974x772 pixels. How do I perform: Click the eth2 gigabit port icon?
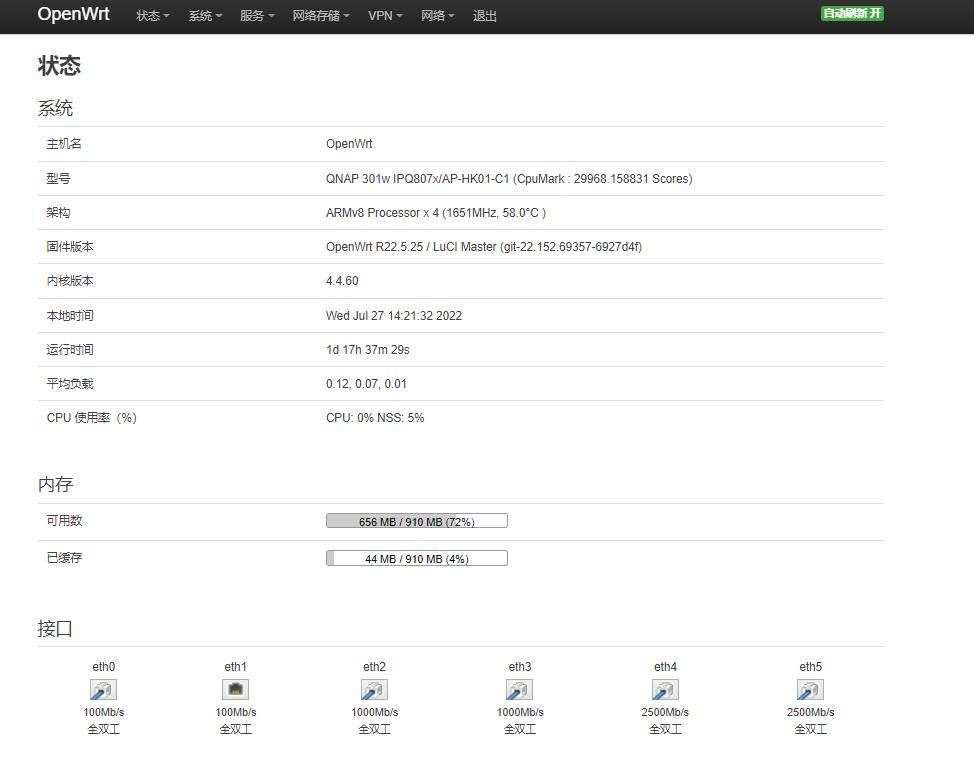pyautogui.click(x=374, y=689)
